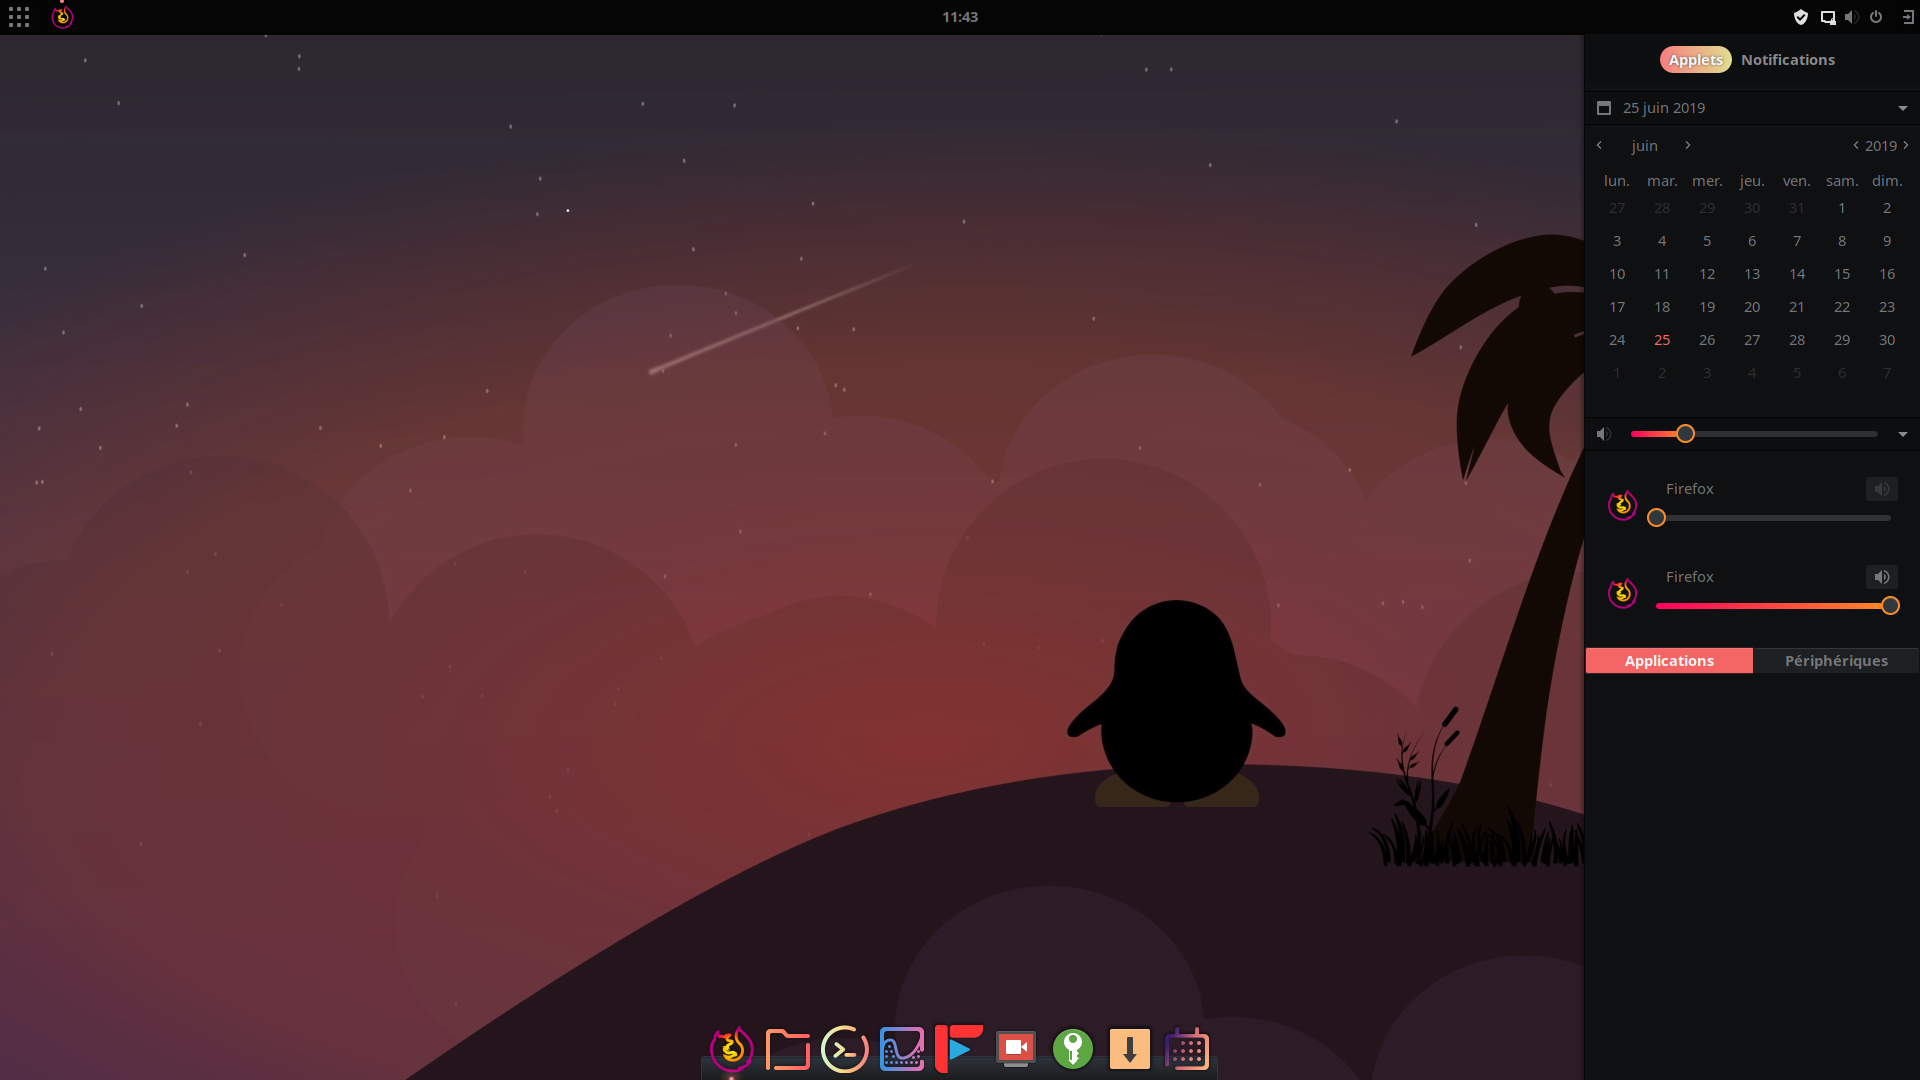The width and height of the screenshot is (1920, 1080).
Task: Open the applications grid menu in top panel
Action: pyautogui.click(x=19, y=17)
